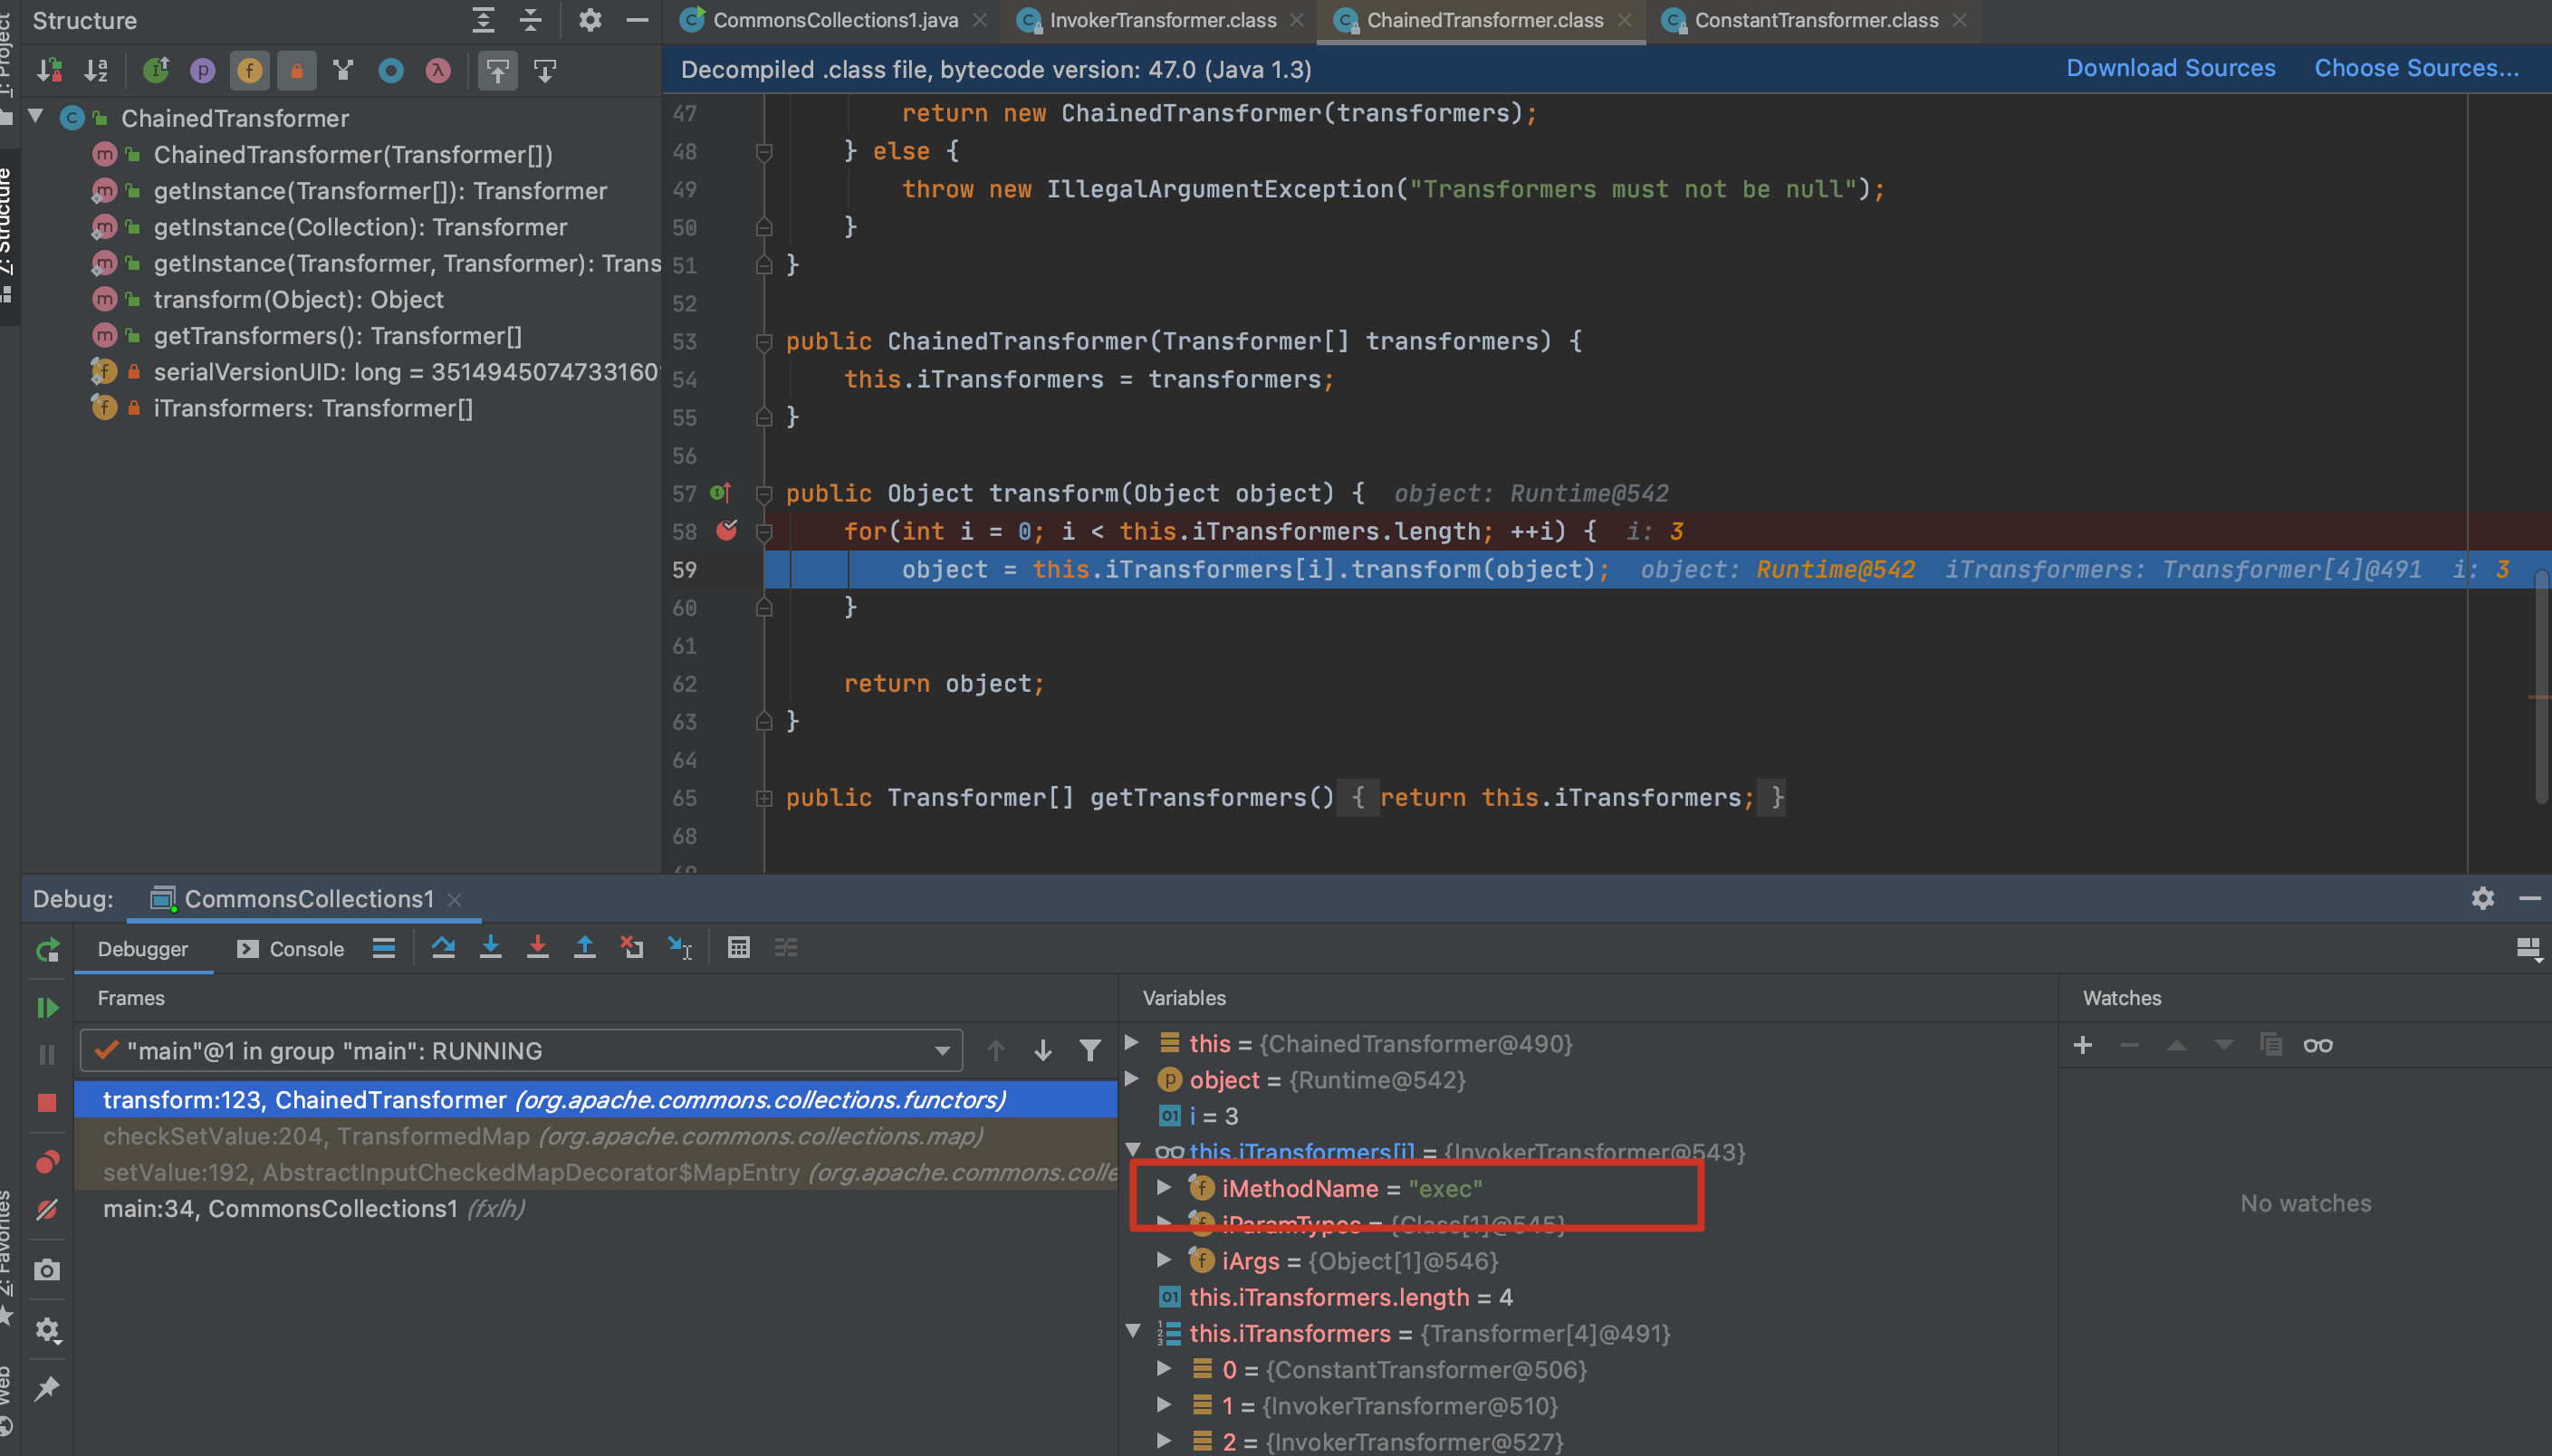Open View Breakpoints dialog
The image size is (2552, 1456).
47,1162
